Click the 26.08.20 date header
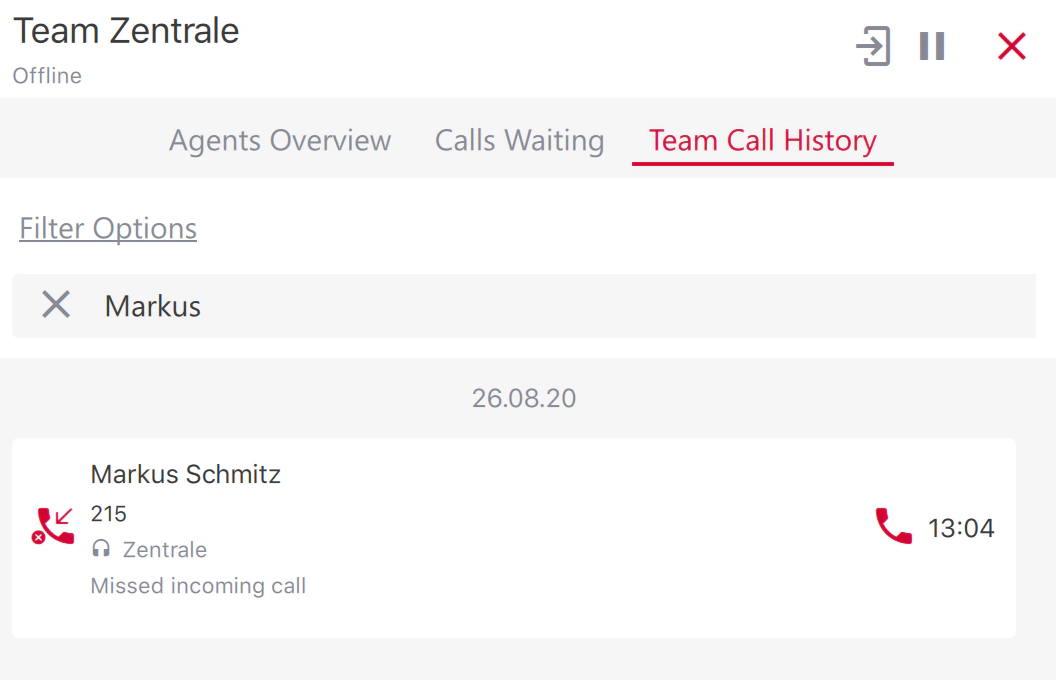Viewport: 1058px width, 680px height. point(524,398)
